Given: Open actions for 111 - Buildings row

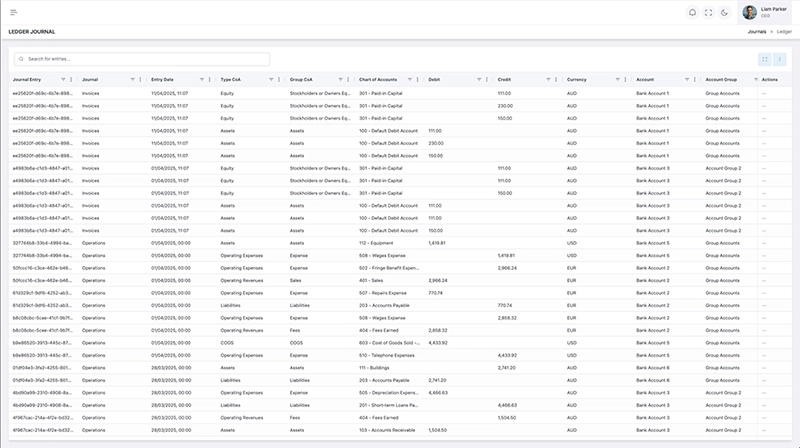Looking at the screenshot, I should click(x=764, y=368).
